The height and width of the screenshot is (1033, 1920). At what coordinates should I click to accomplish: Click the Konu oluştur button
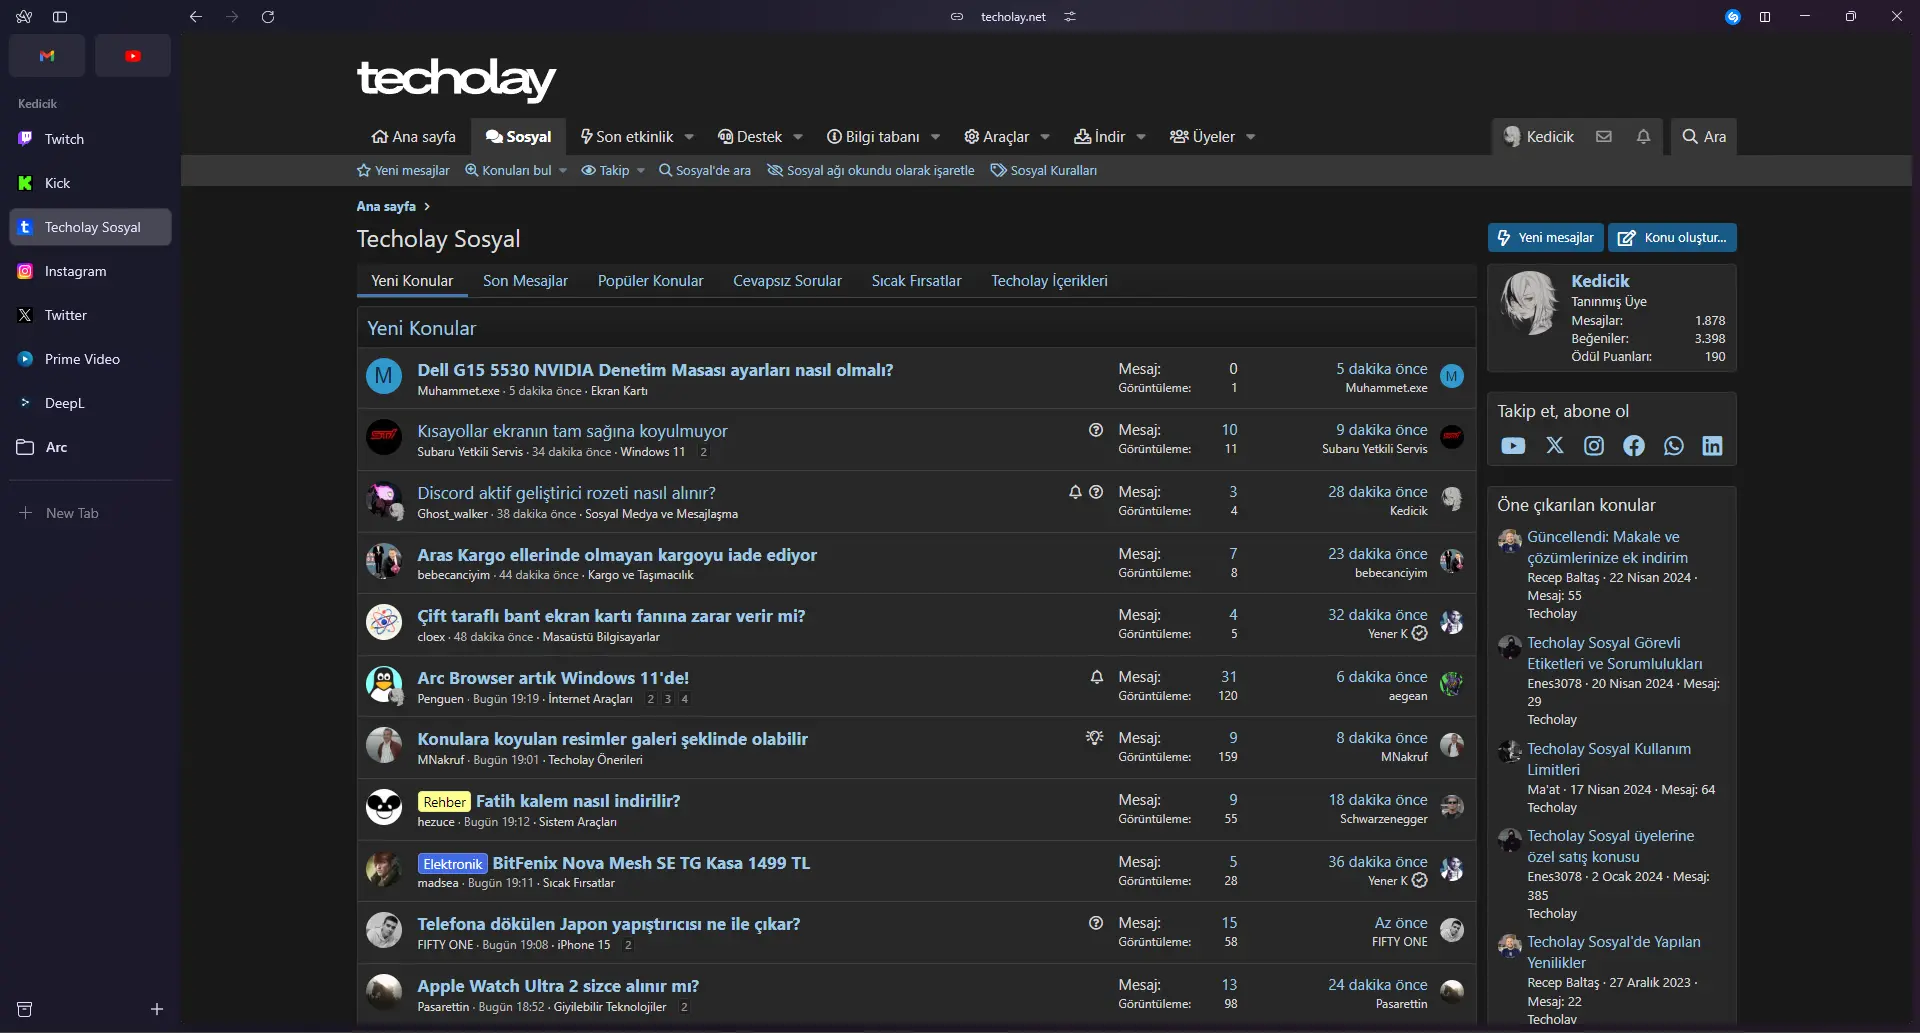tap(1673, 237)
